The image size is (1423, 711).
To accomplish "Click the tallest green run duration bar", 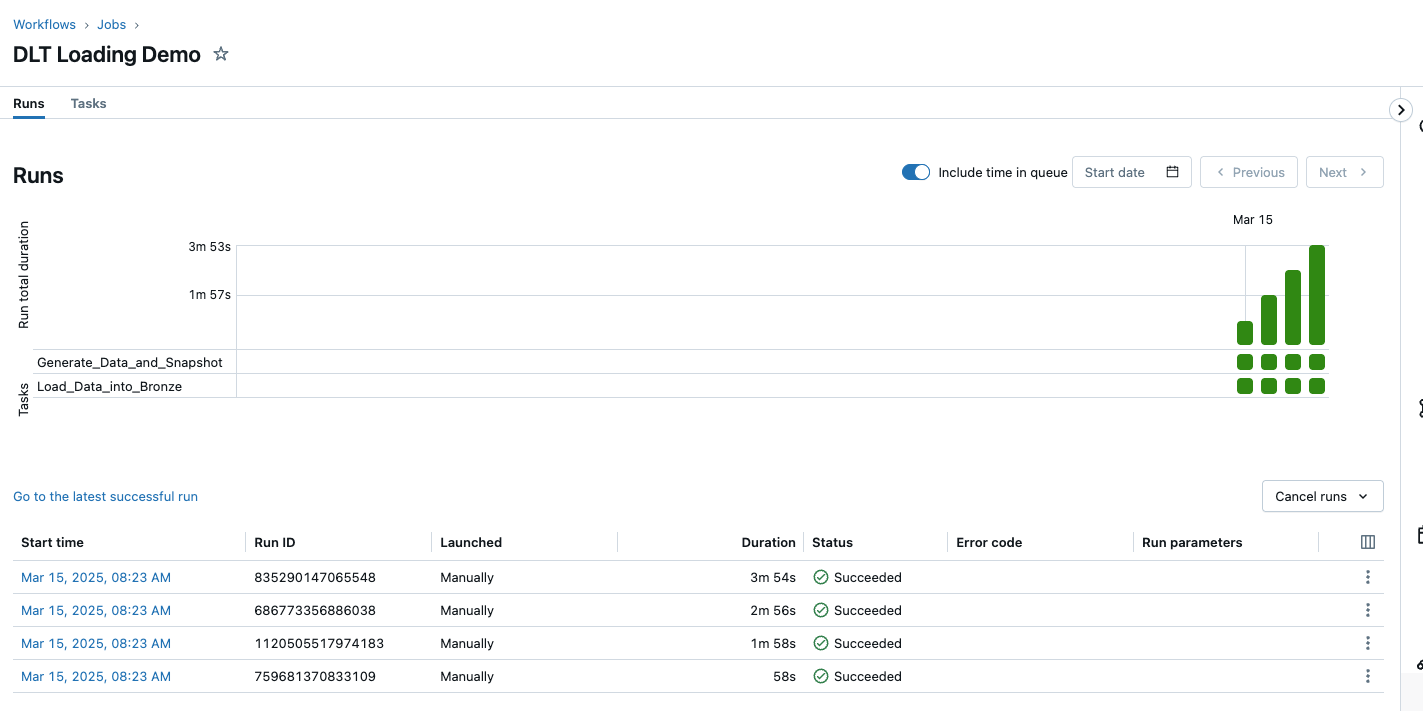I will pyautogui.click(x=1317, y=295).
